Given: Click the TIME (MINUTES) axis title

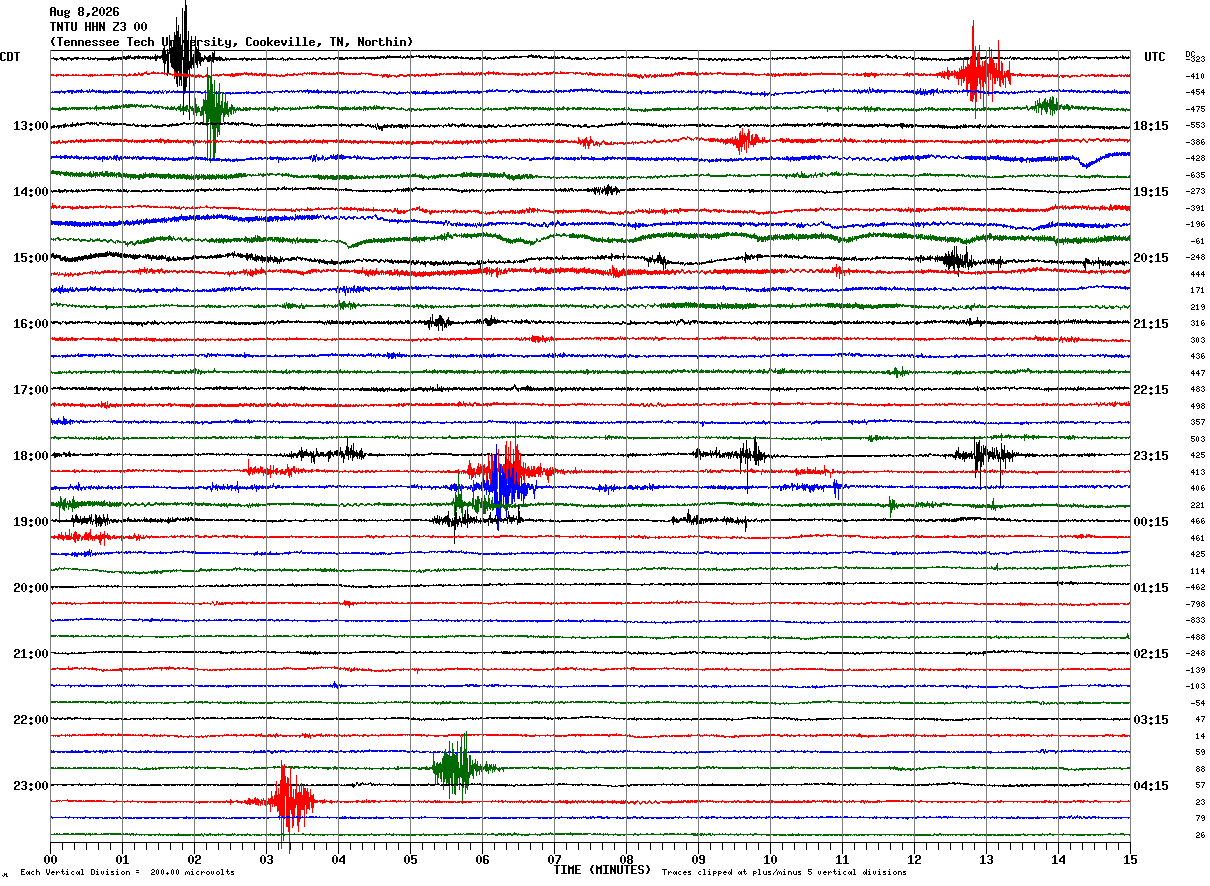Looking at the screenshot, I should (x=602, y=870).
